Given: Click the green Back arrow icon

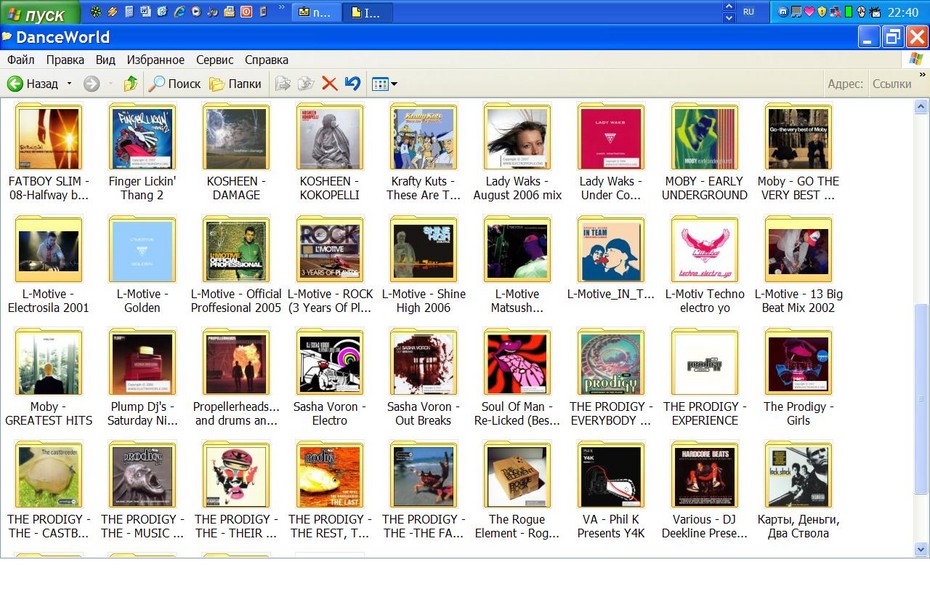Looking at the screenshot, I should [15, 84].
